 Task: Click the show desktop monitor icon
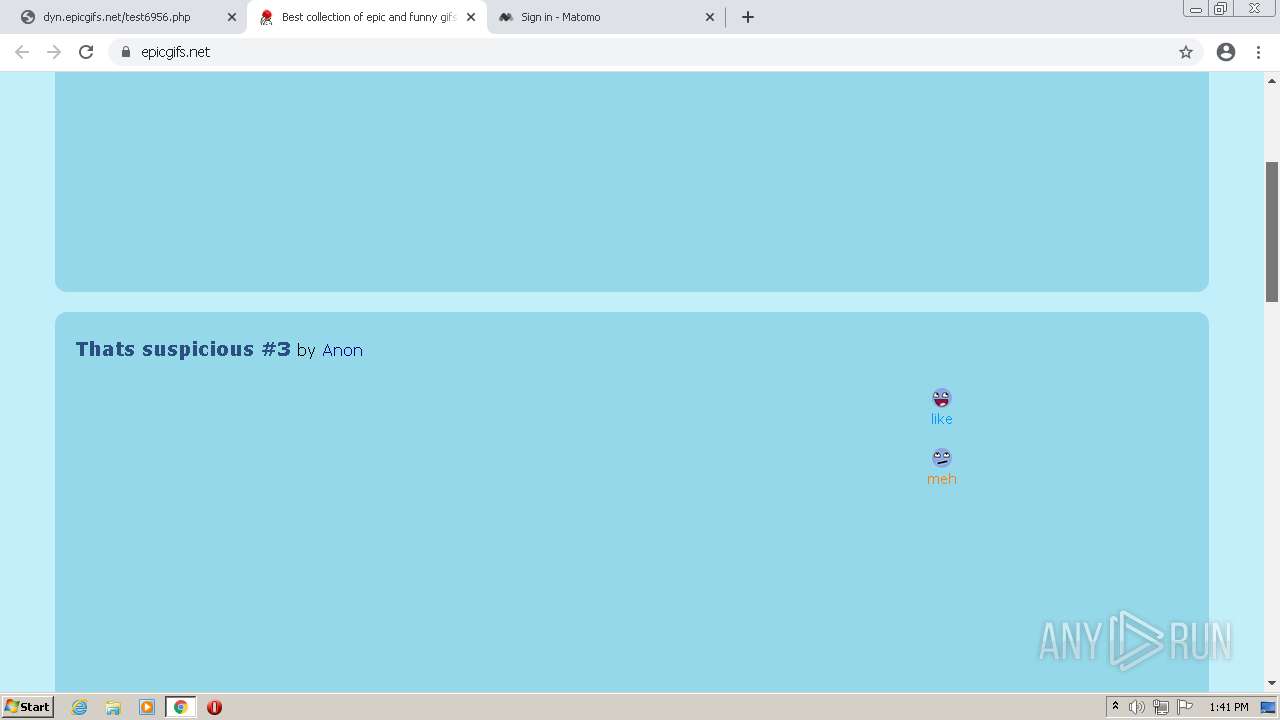[1268, 707]
